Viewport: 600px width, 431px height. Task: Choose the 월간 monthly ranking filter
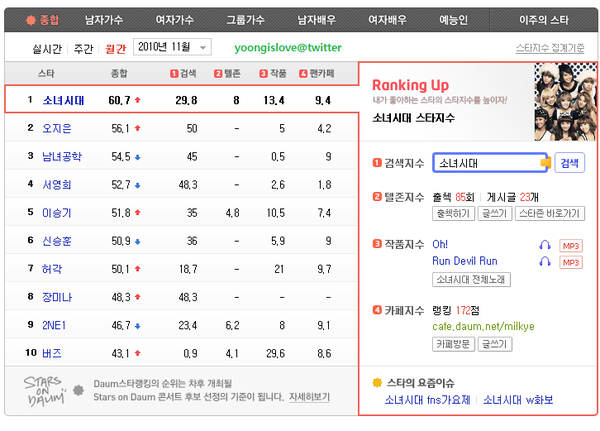[116, 49]
